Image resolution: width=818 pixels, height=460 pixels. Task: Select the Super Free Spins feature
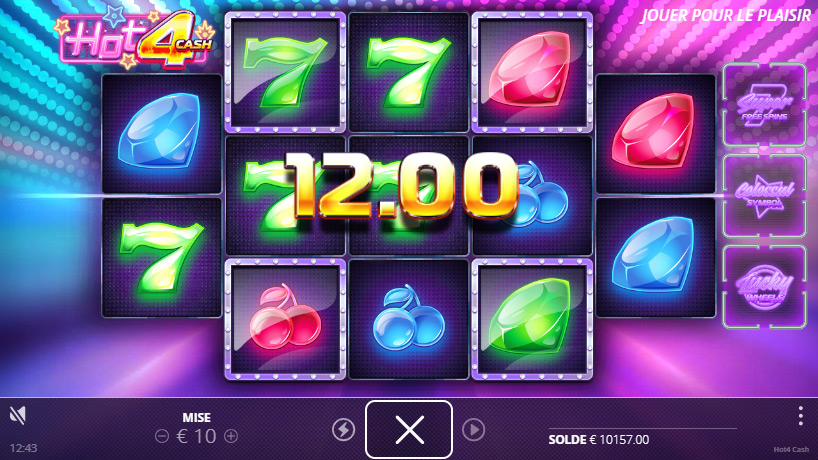pyautogui.click(x=764, y=105)
